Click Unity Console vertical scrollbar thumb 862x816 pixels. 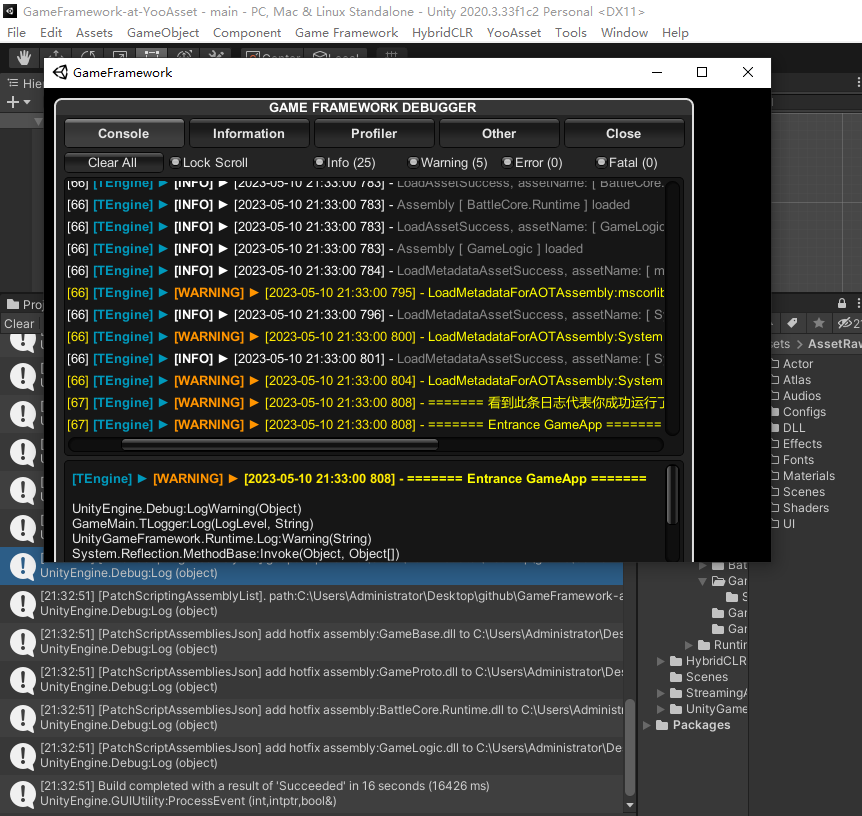click(630, 747)
